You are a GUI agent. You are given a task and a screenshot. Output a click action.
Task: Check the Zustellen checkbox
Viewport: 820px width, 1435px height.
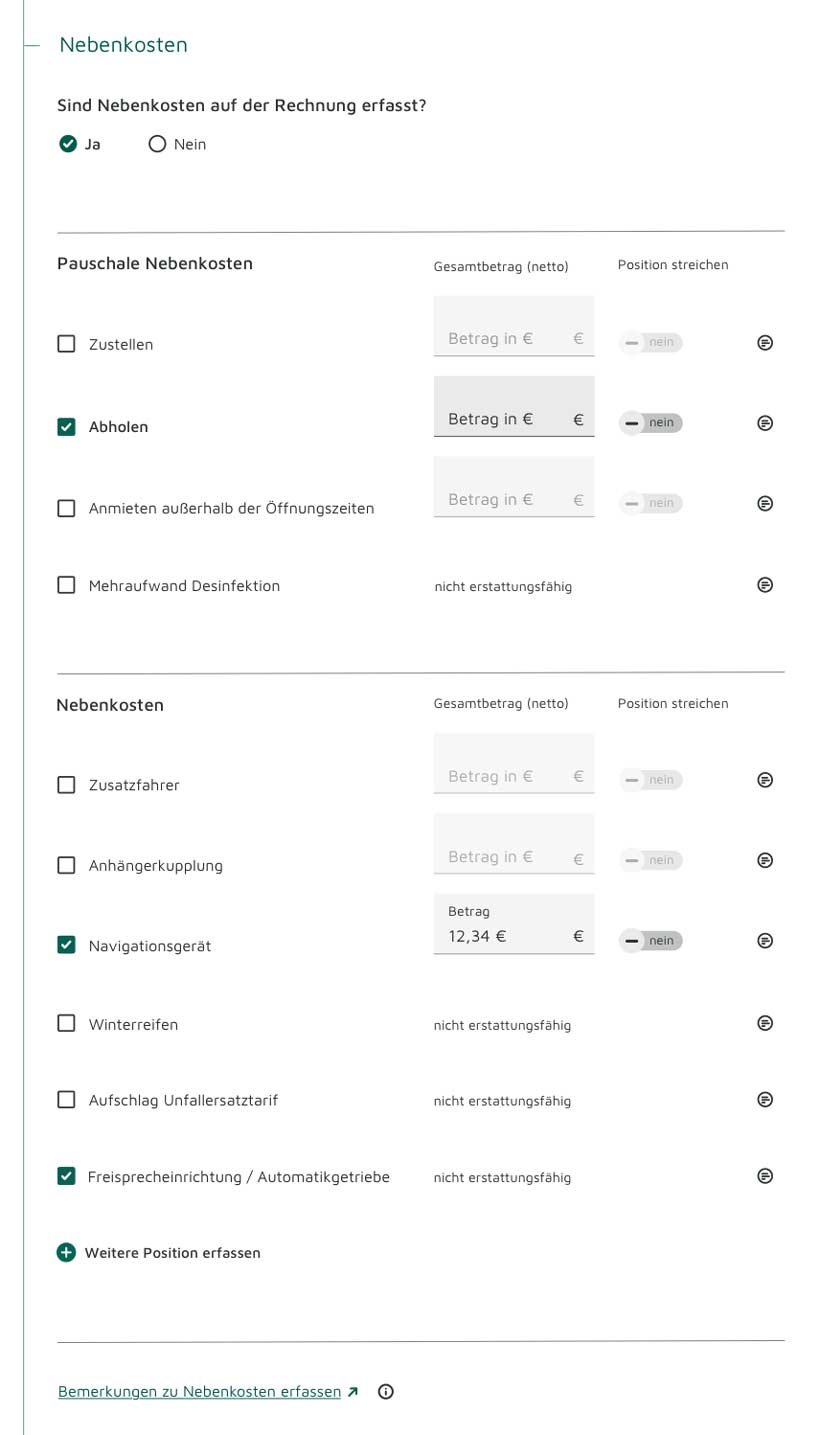[x=66, y=344]
